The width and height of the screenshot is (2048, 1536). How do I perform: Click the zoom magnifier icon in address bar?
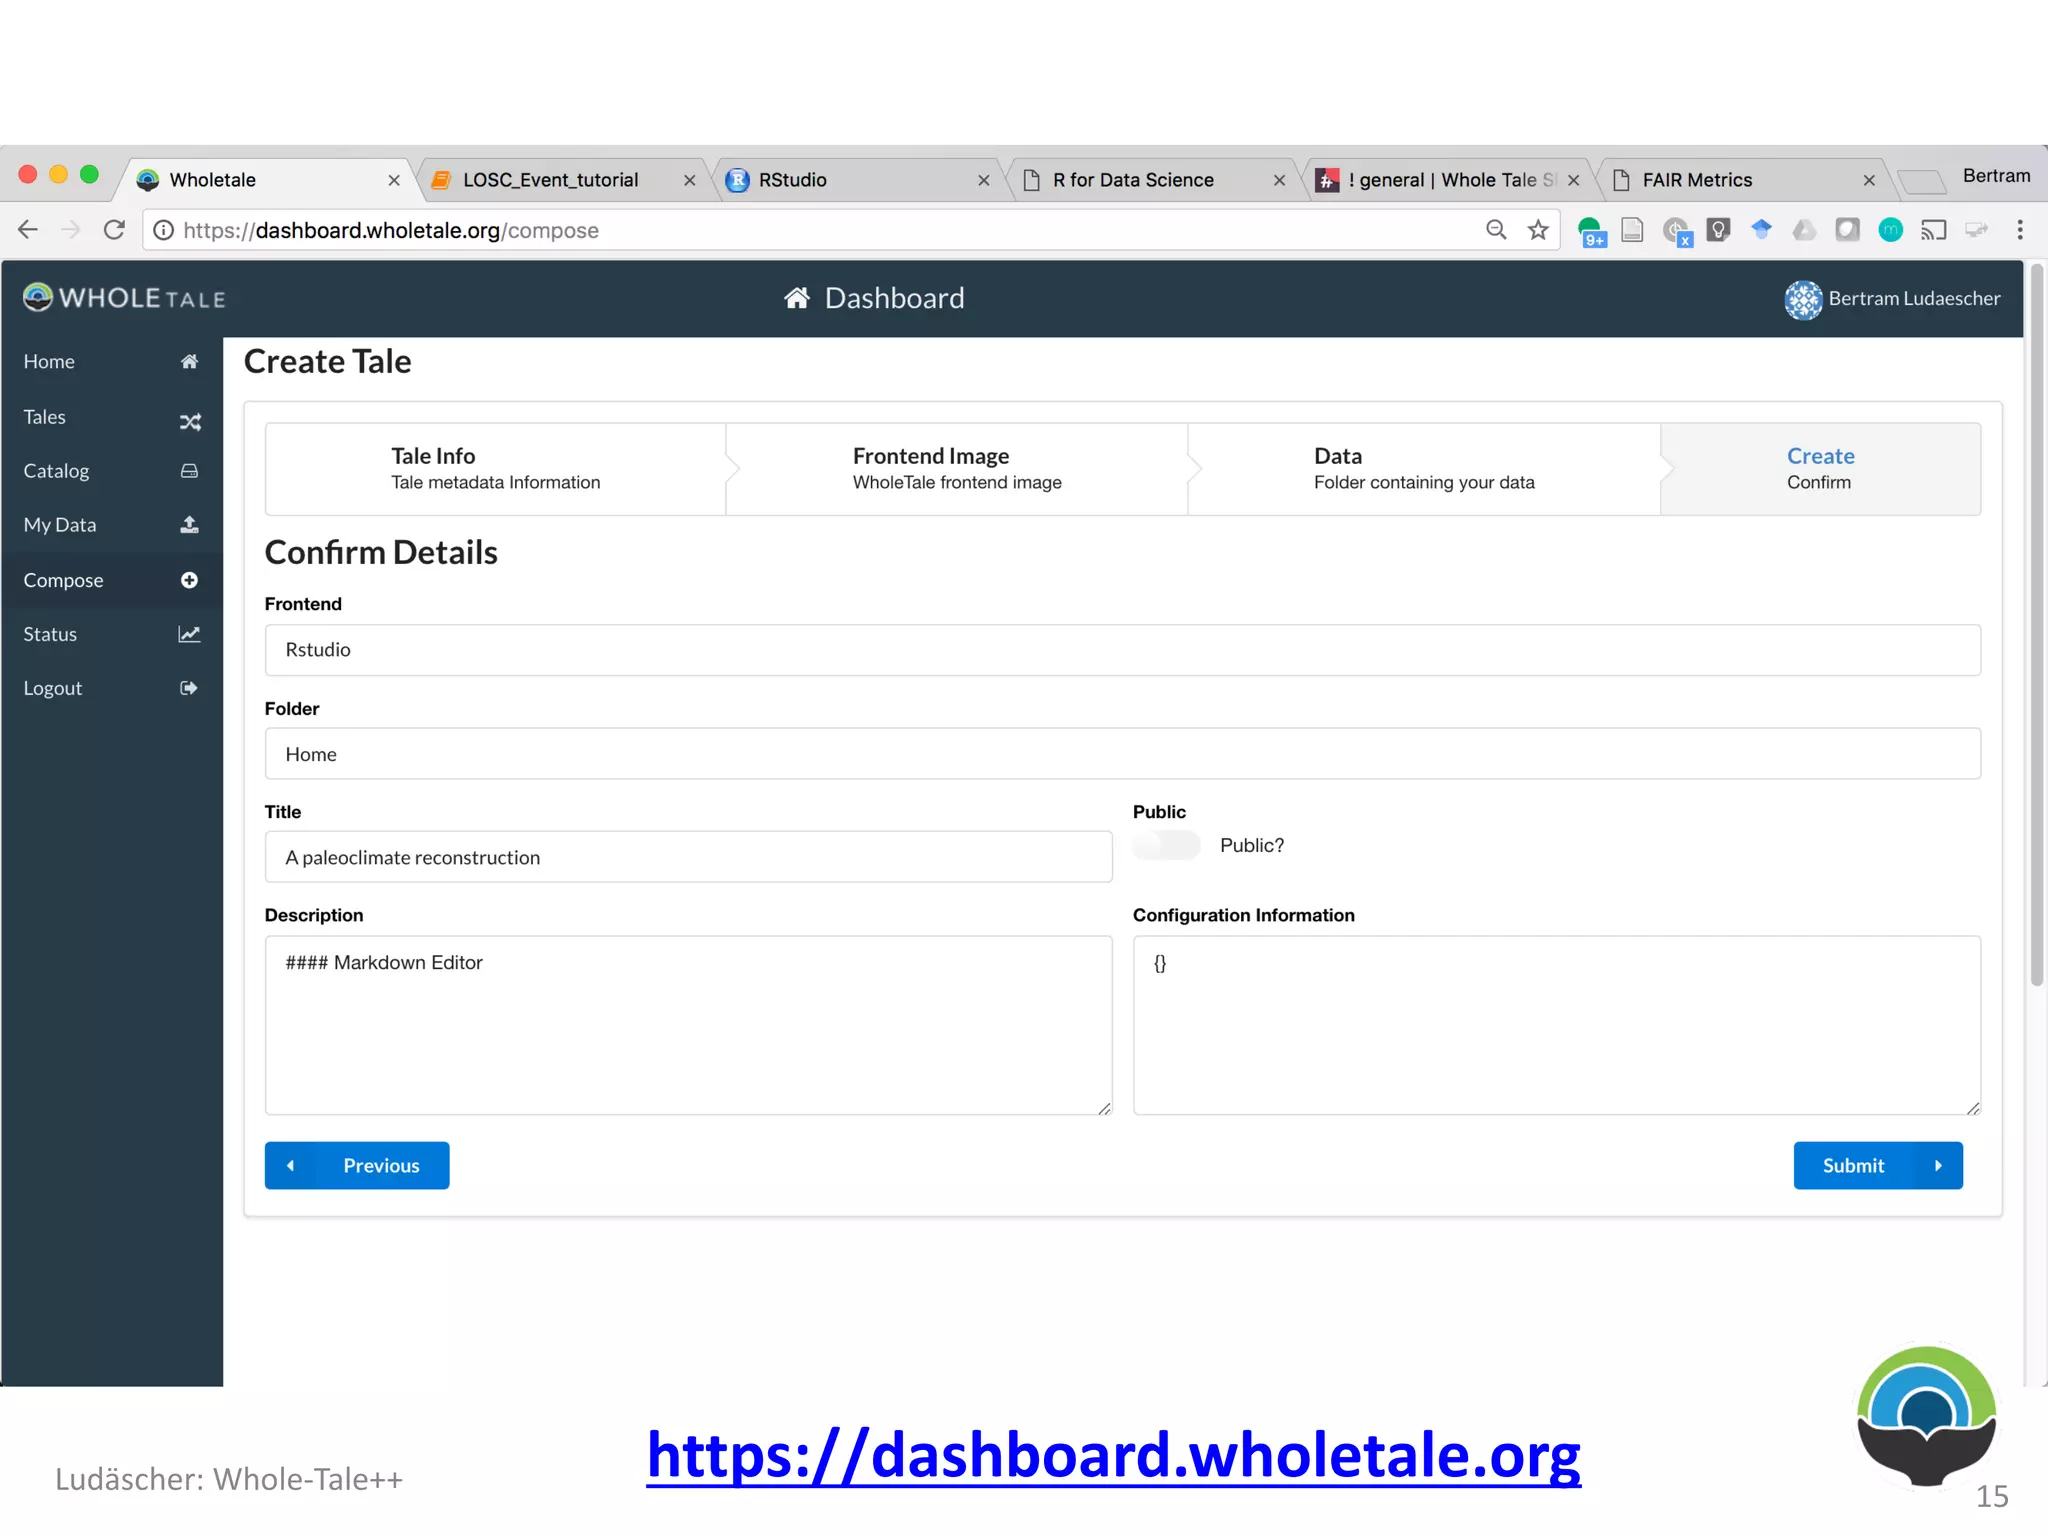[1496, 230]
